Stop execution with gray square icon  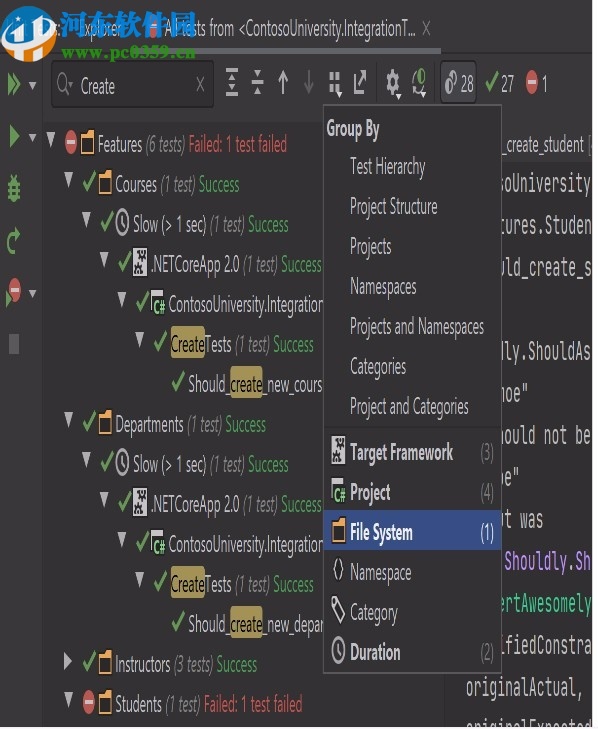(14, 345)
